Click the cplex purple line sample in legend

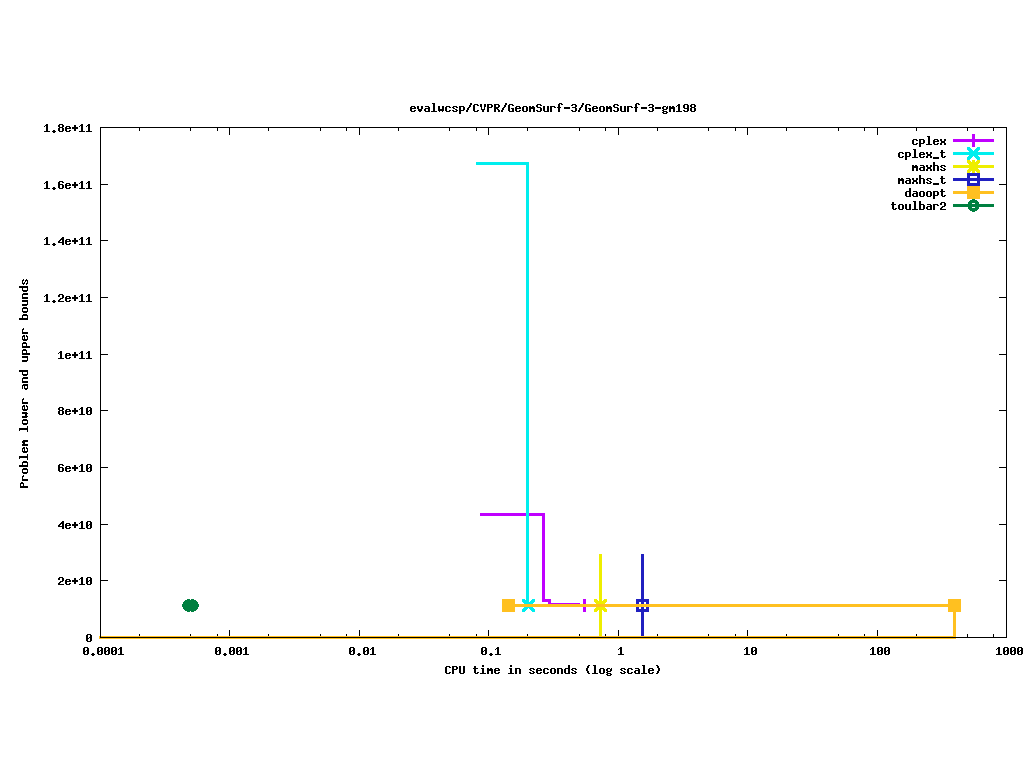coord(973,141)
